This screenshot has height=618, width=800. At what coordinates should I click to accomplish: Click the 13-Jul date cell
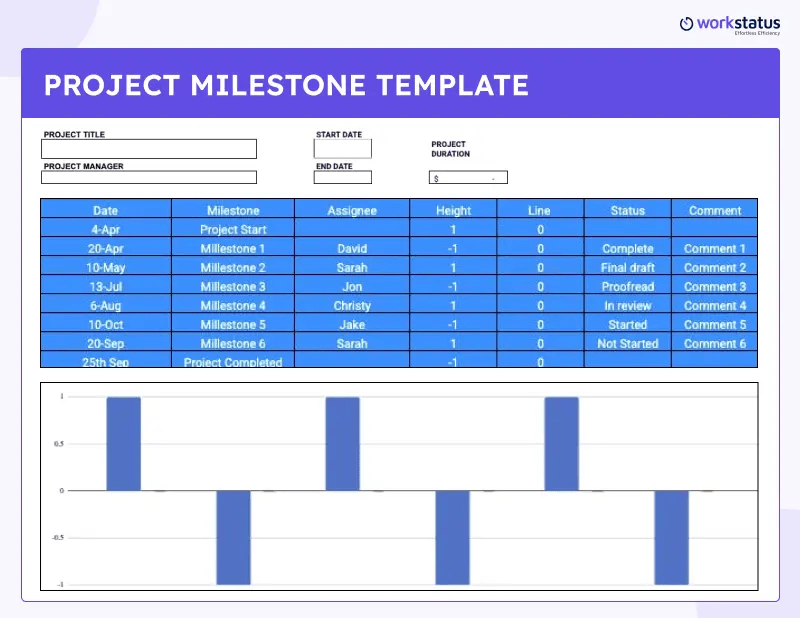coord(106,286)
